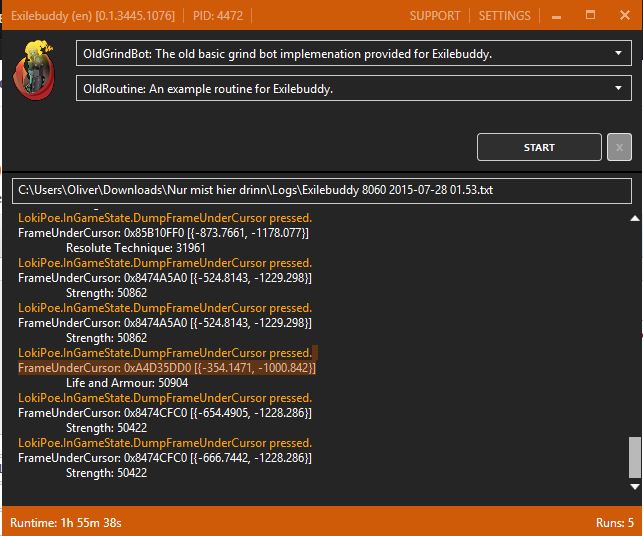Close the Exilebuddy window

[625, 15]
